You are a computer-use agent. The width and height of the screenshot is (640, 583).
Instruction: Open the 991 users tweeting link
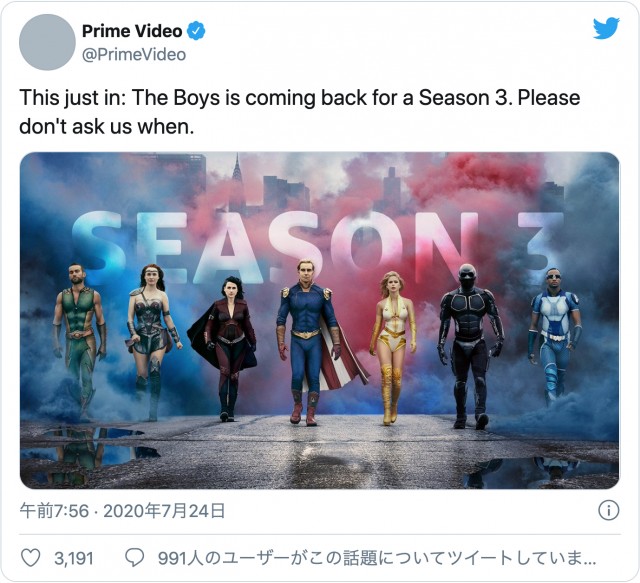tap(377, 558)
